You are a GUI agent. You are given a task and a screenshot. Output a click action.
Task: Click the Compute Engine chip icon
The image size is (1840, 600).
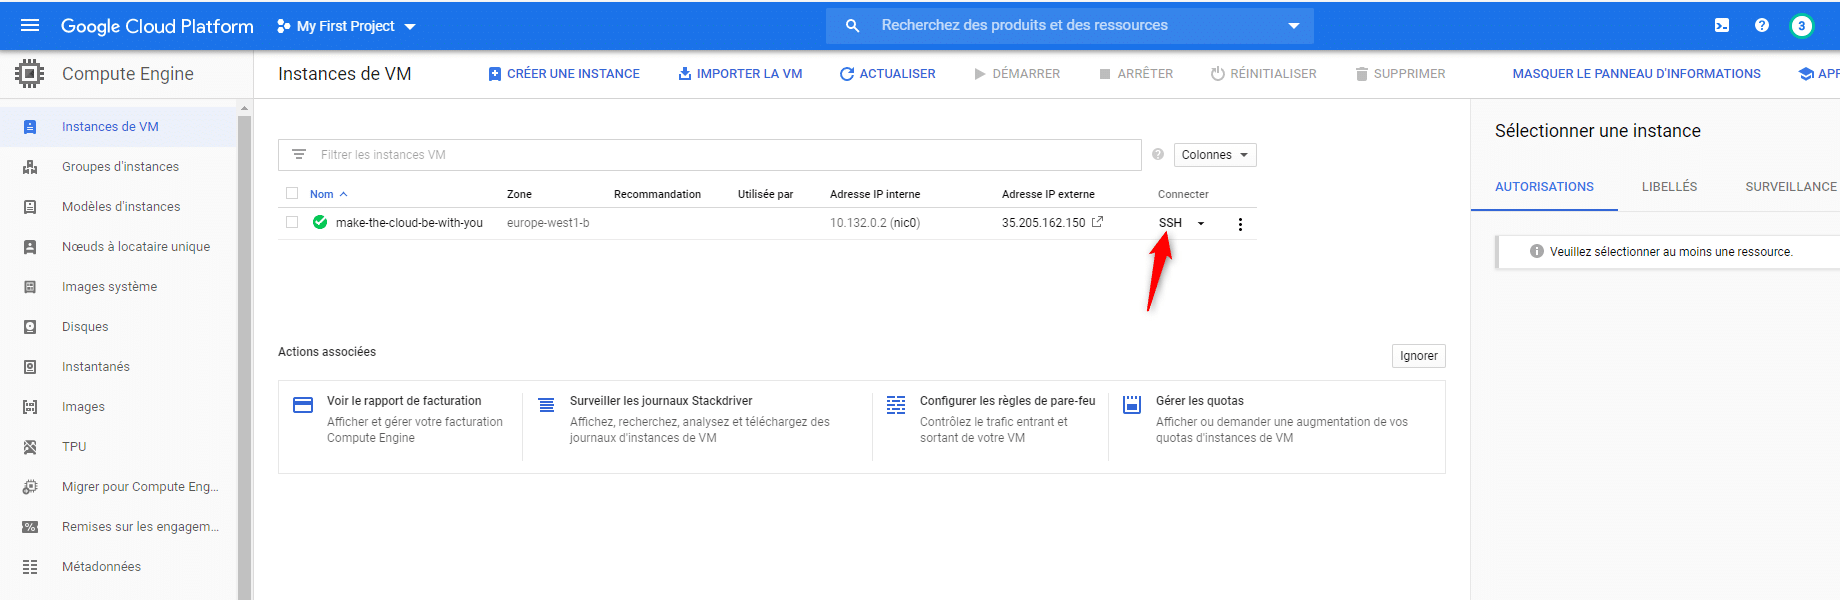coord(30,74)
